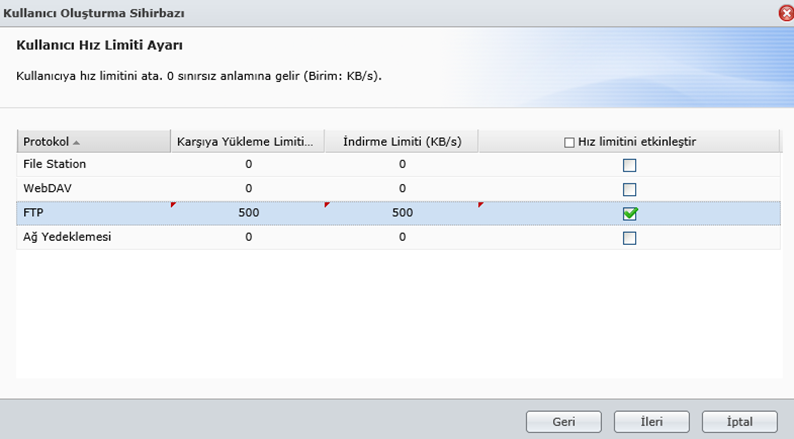Edit the FTP upload limit value 500

tap(248, 213)
